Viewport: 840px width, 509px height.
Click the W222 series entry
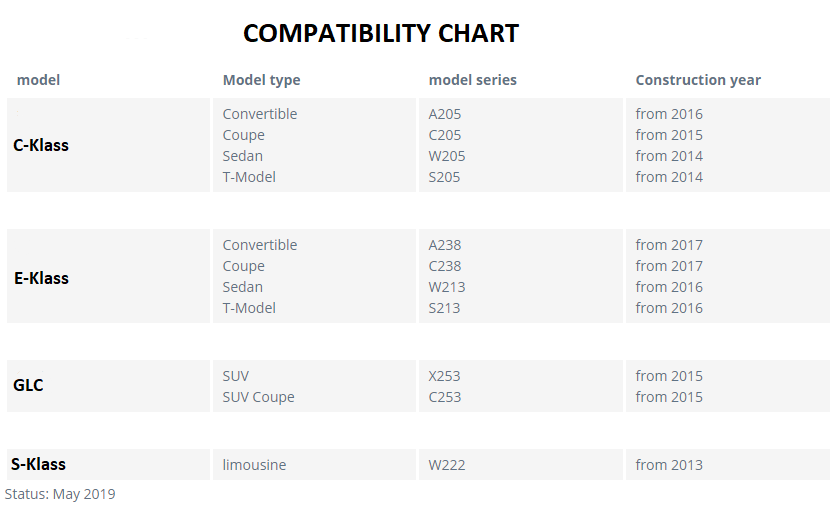coord(447,465)
